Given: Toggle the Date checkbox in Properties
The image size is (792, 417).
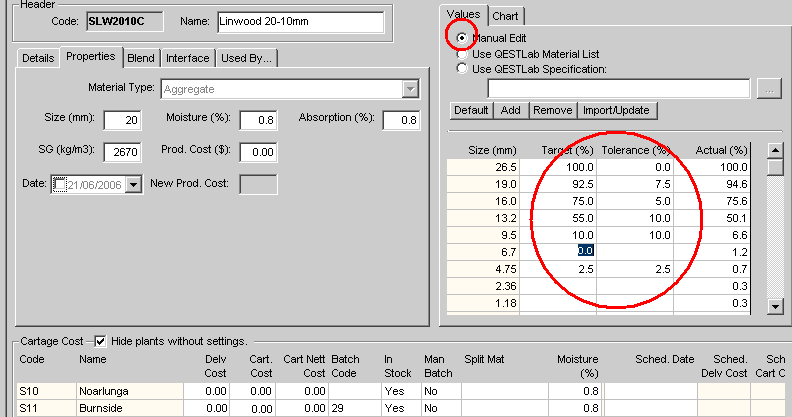Looking at the screenshot, I should pos(58,184).
